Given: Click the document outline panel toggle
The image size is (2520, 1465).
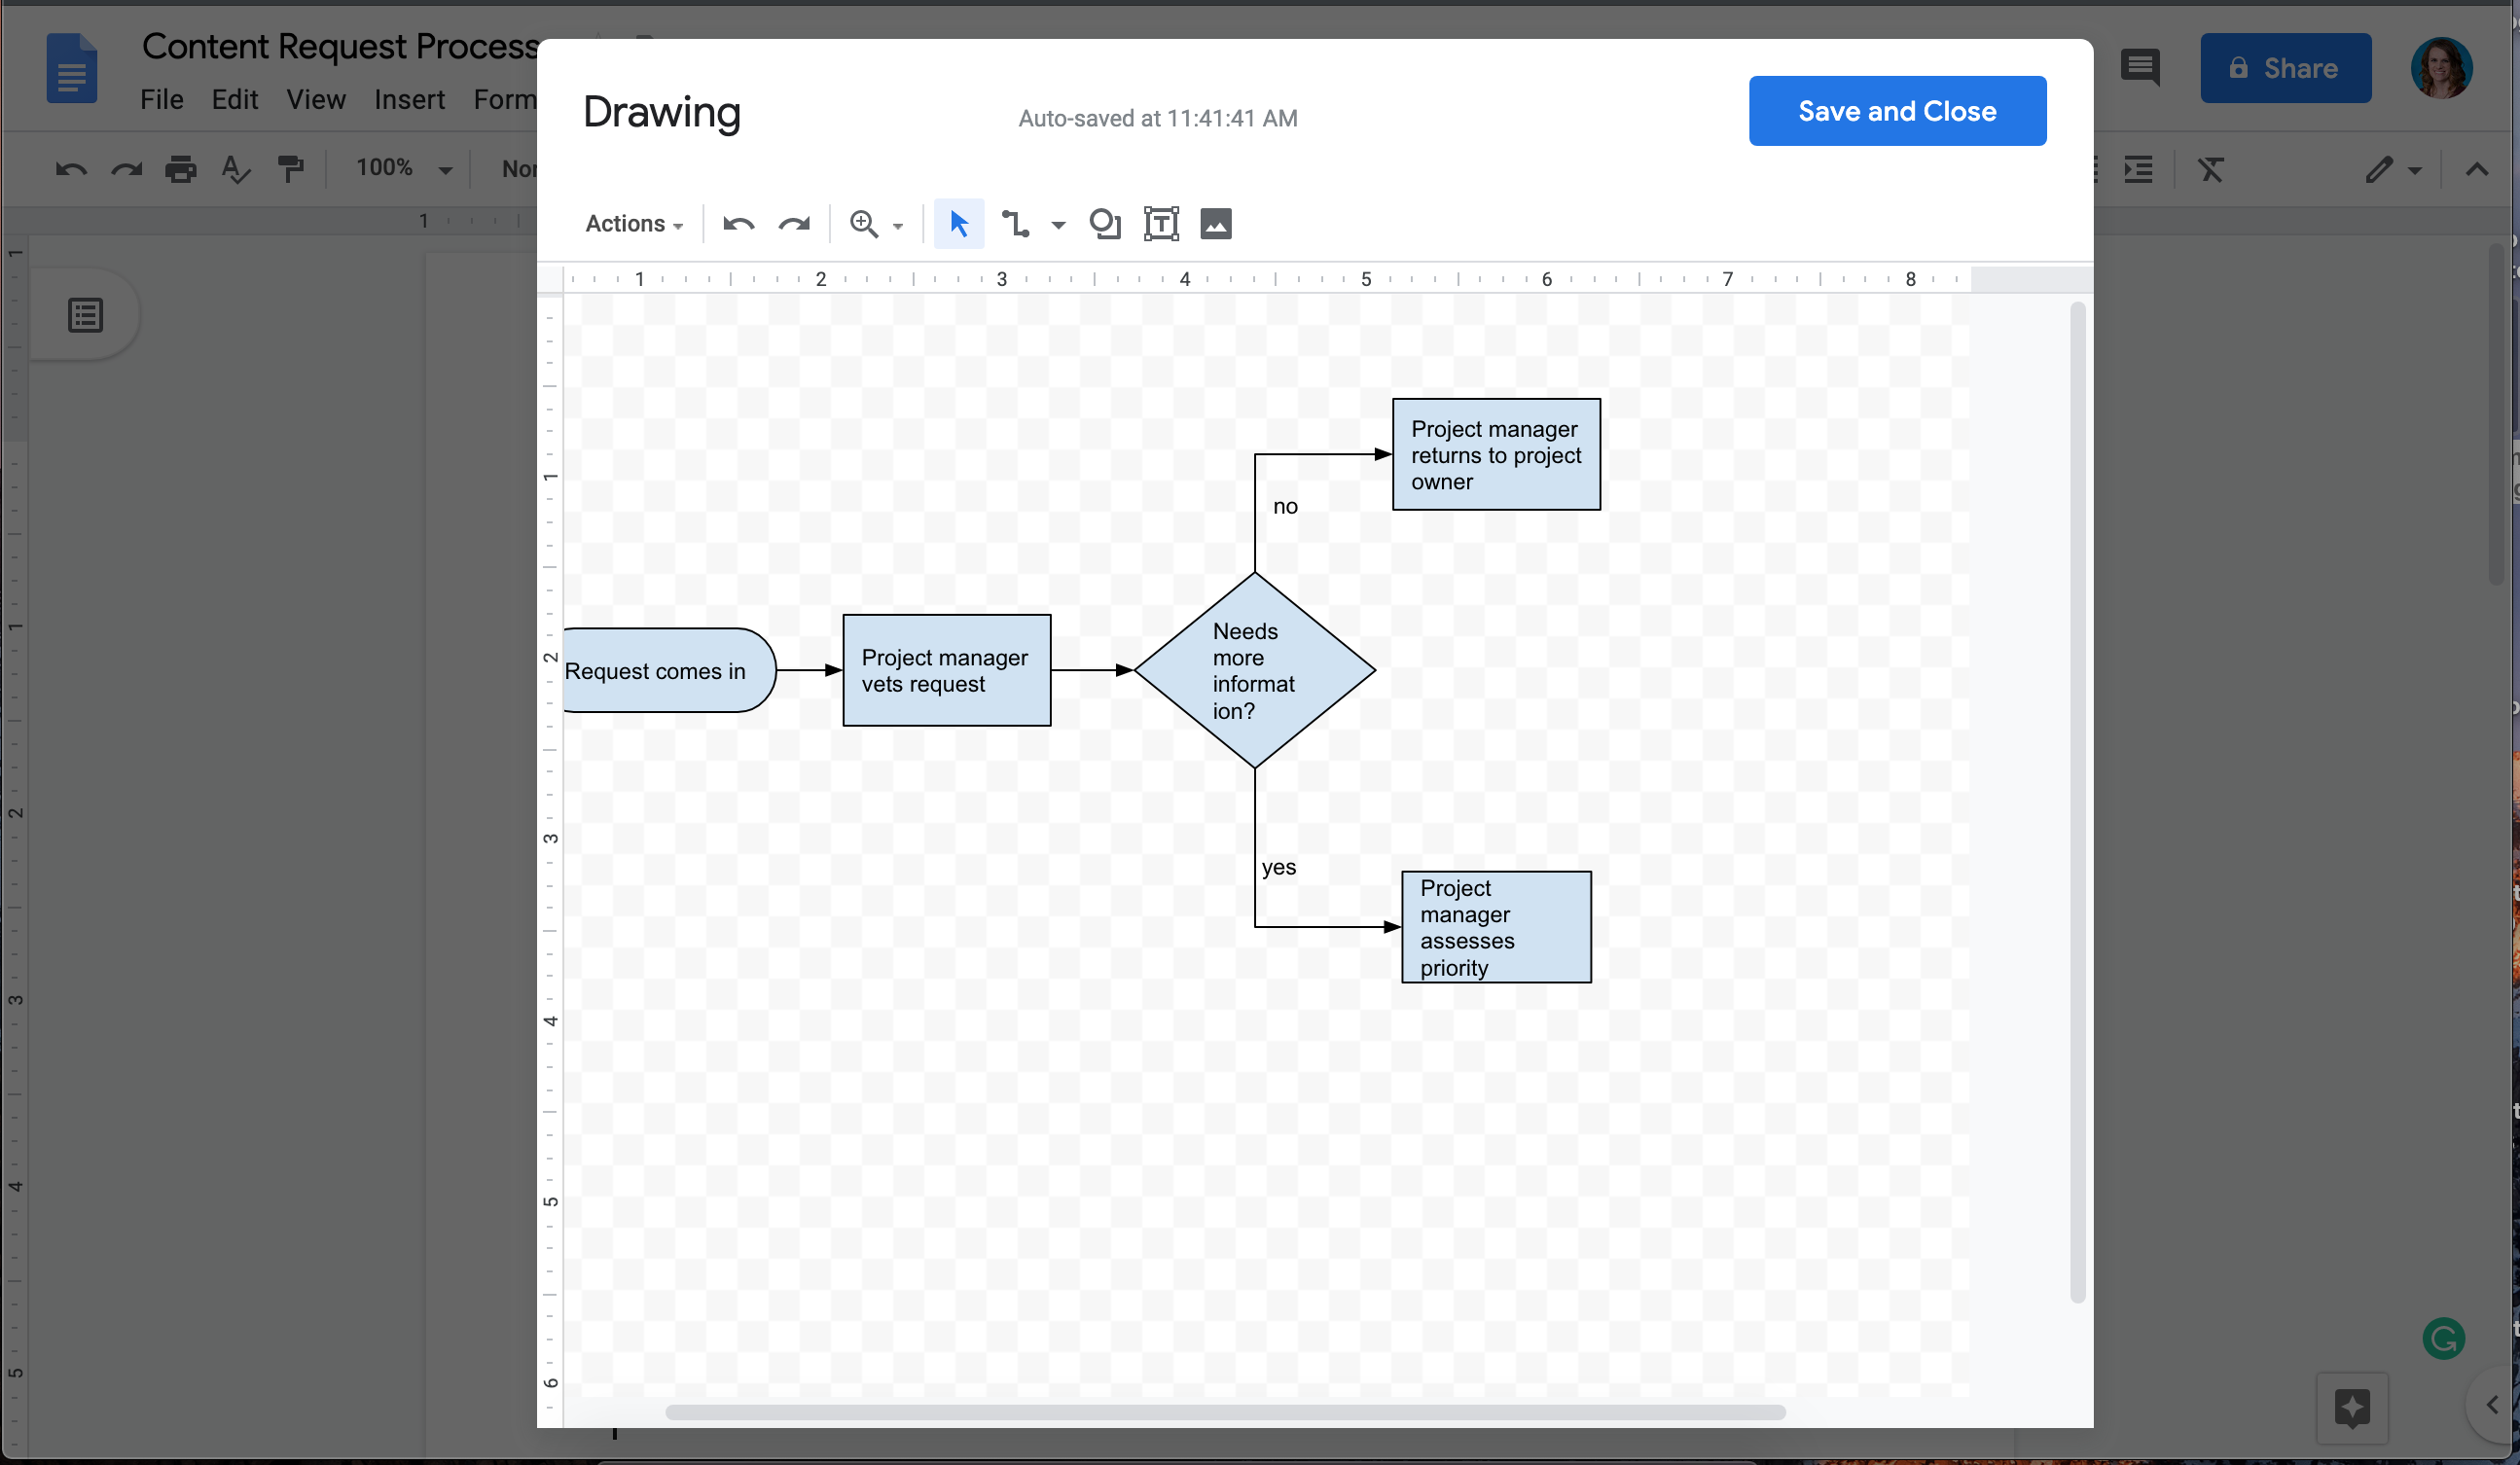Looking at the screenshot, I should coord(86,316).
